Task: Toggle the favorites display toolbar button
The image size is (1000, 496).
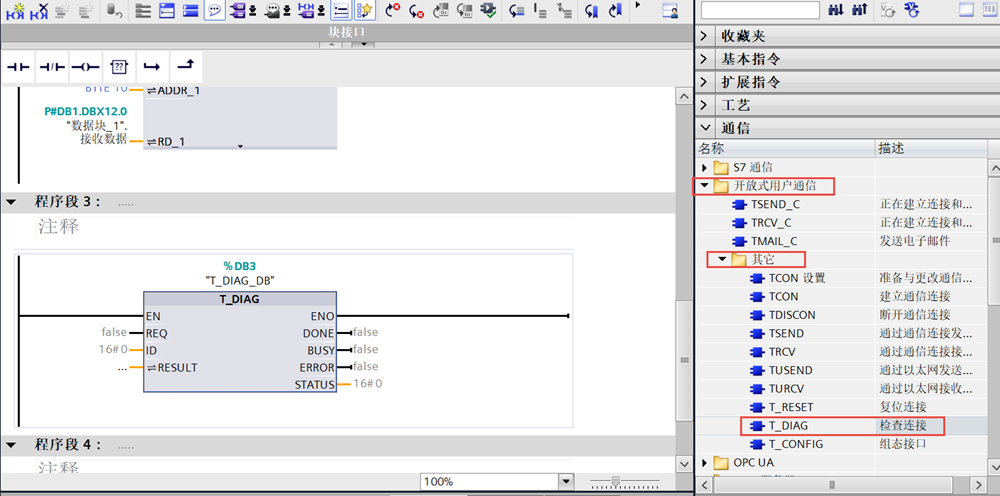Action: (366, 11)
